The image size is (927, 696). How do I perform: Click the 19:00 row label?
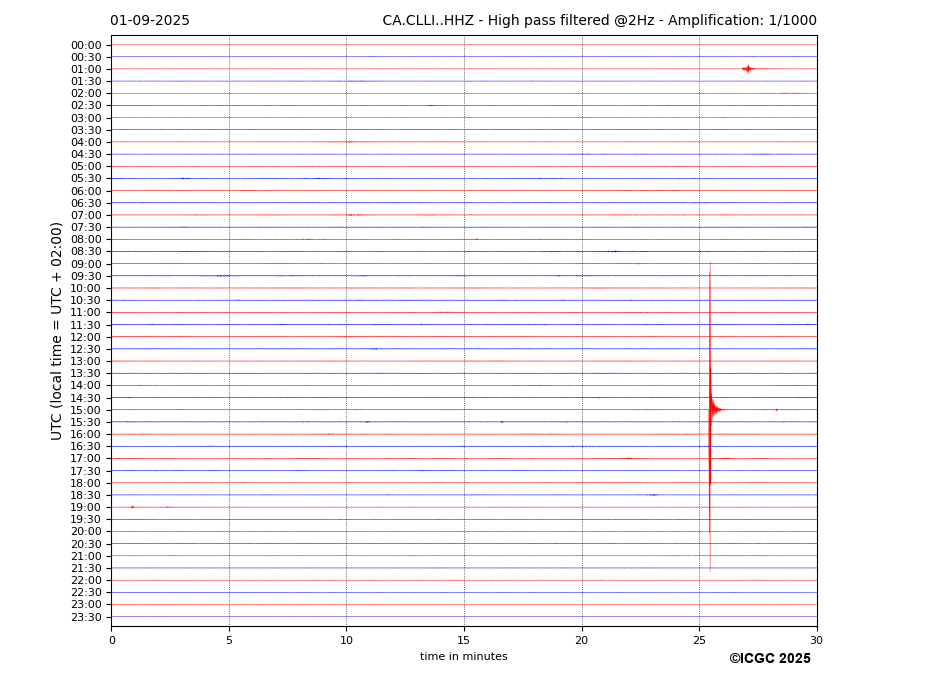pyautogui.click(x=86, y=507)
